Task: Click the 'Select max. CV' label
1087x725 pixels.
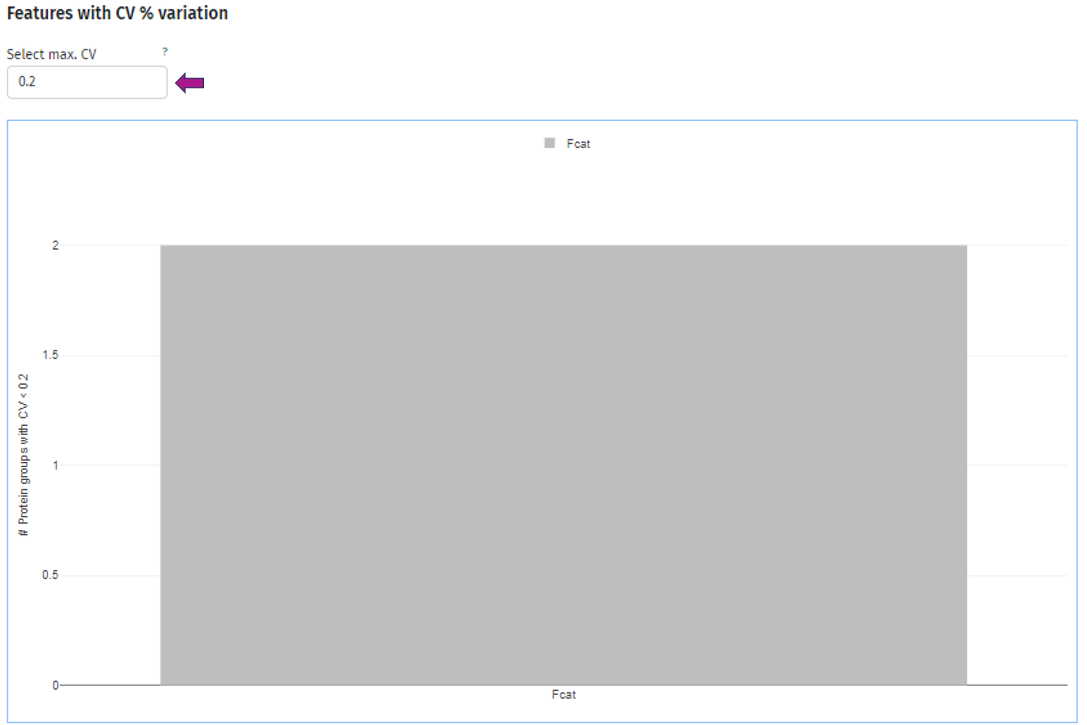Action: pyautogui.click(x=52, y=54)
